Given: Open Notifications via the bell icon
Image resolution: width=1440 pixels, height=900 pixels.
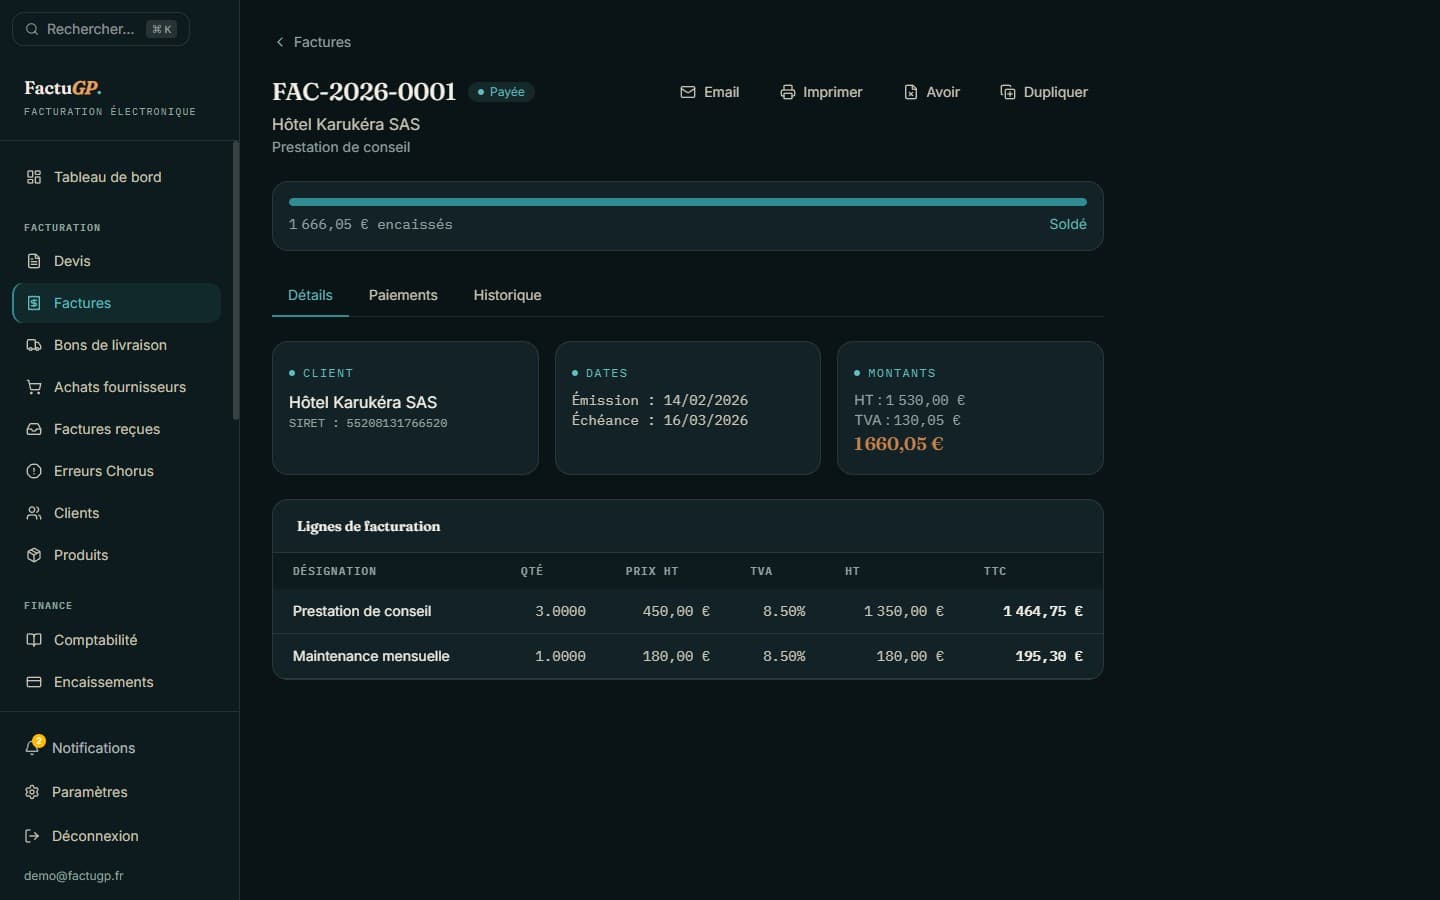Looking at the screenshot, I should [x=33, y=747].
